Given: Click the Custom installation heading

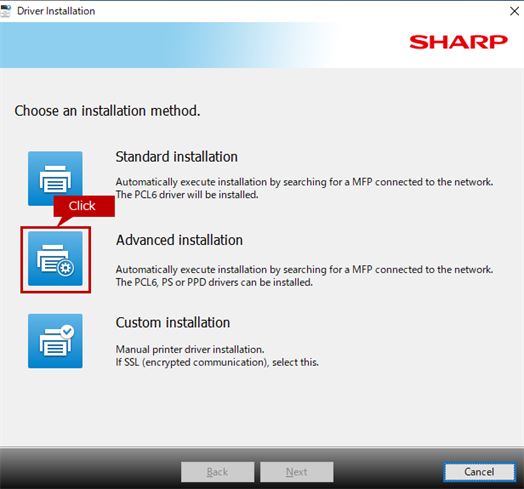Looking at the screenshot, I should tap(173, 323).
